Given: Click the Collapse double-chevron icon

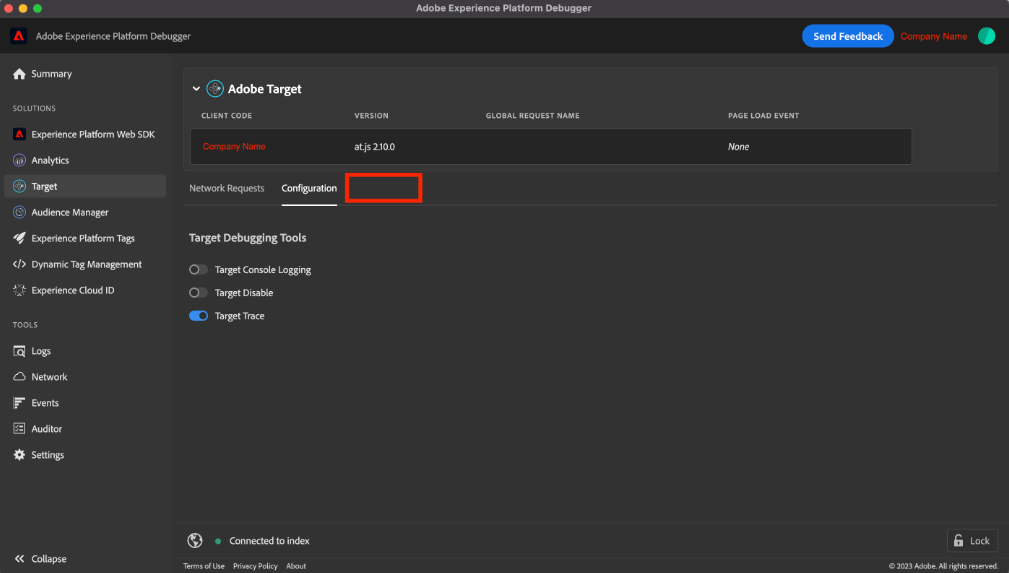Looking at the screenshot, I should click(19, 559).
